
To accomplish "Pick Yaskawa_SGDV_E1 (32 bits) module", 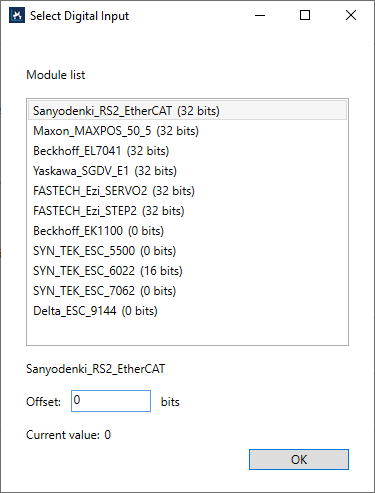I will coord(187,171).
